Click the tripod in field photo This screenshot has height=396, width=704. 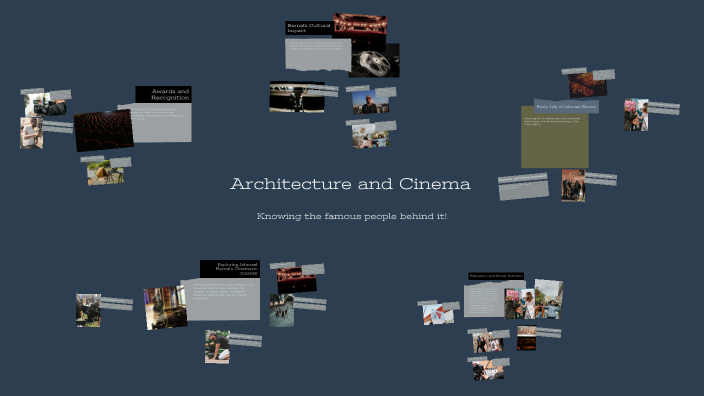[x=106, y=172]
